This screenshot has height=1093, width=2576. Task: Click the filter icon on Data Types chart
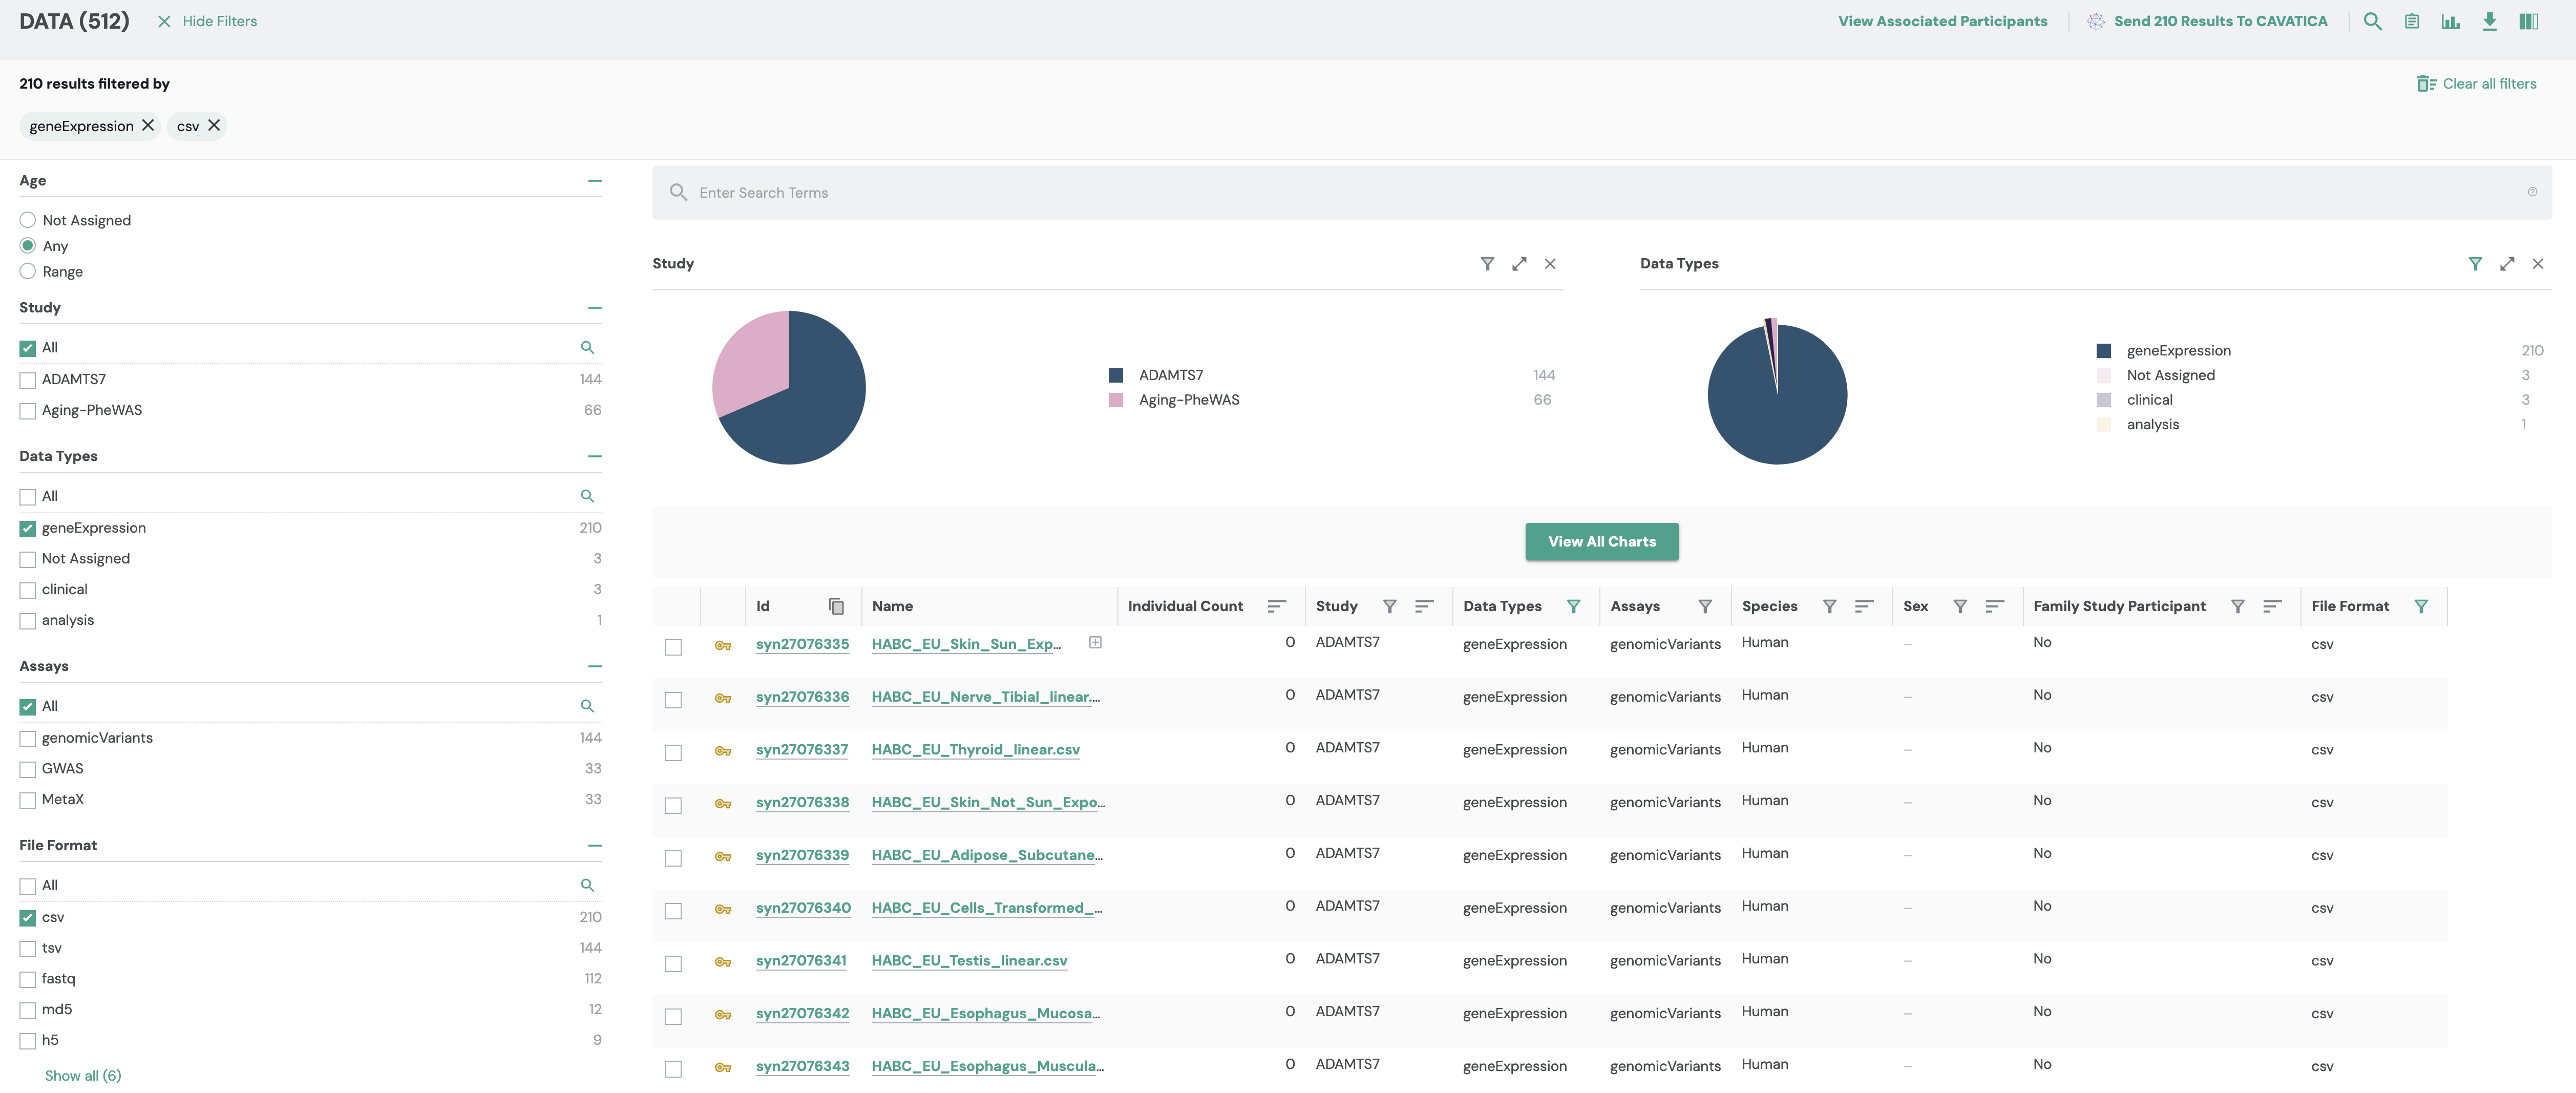2475,264
